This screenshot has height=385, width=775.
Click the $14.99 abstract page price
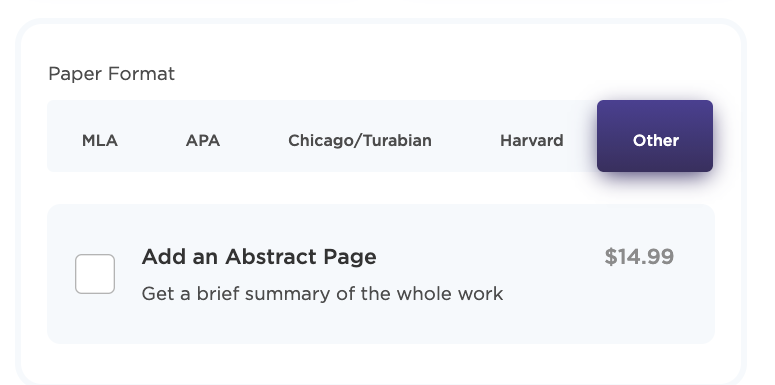[639, 257]
